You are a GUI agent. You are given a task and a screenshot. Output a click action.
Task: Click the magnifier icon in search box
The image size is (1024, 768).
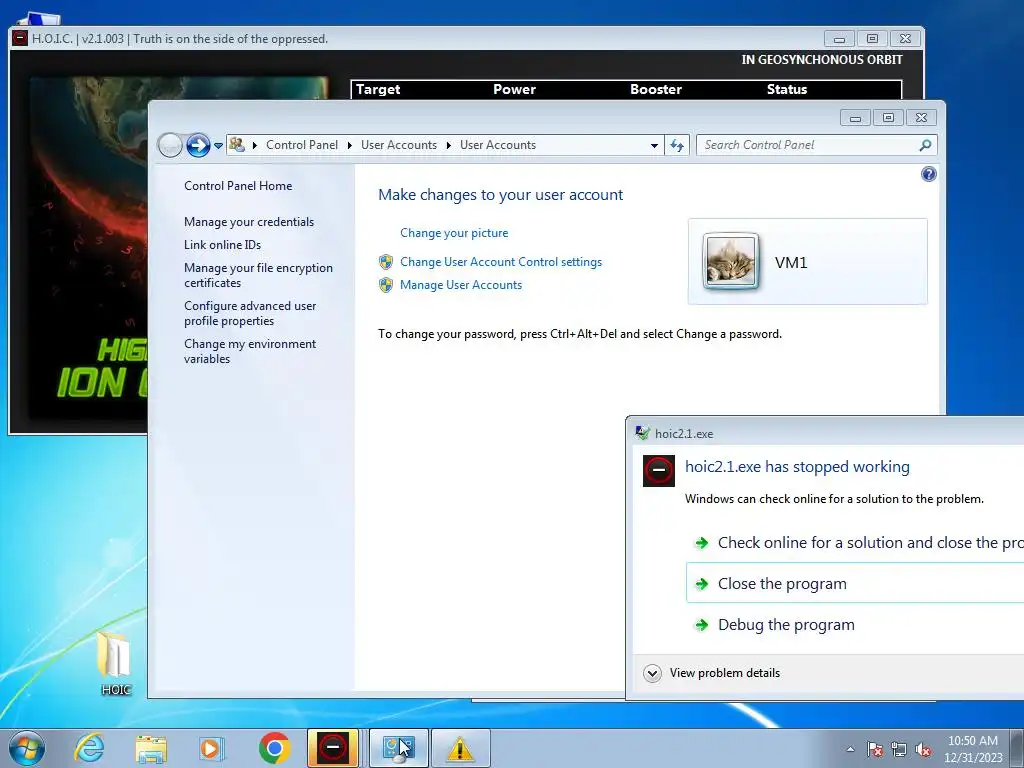click(x=925, y=145)
